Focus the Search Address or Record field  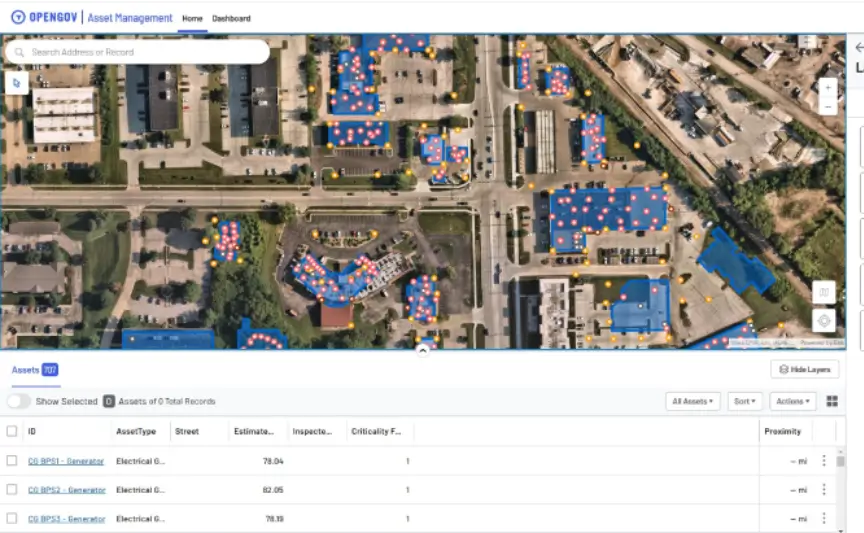138,52
